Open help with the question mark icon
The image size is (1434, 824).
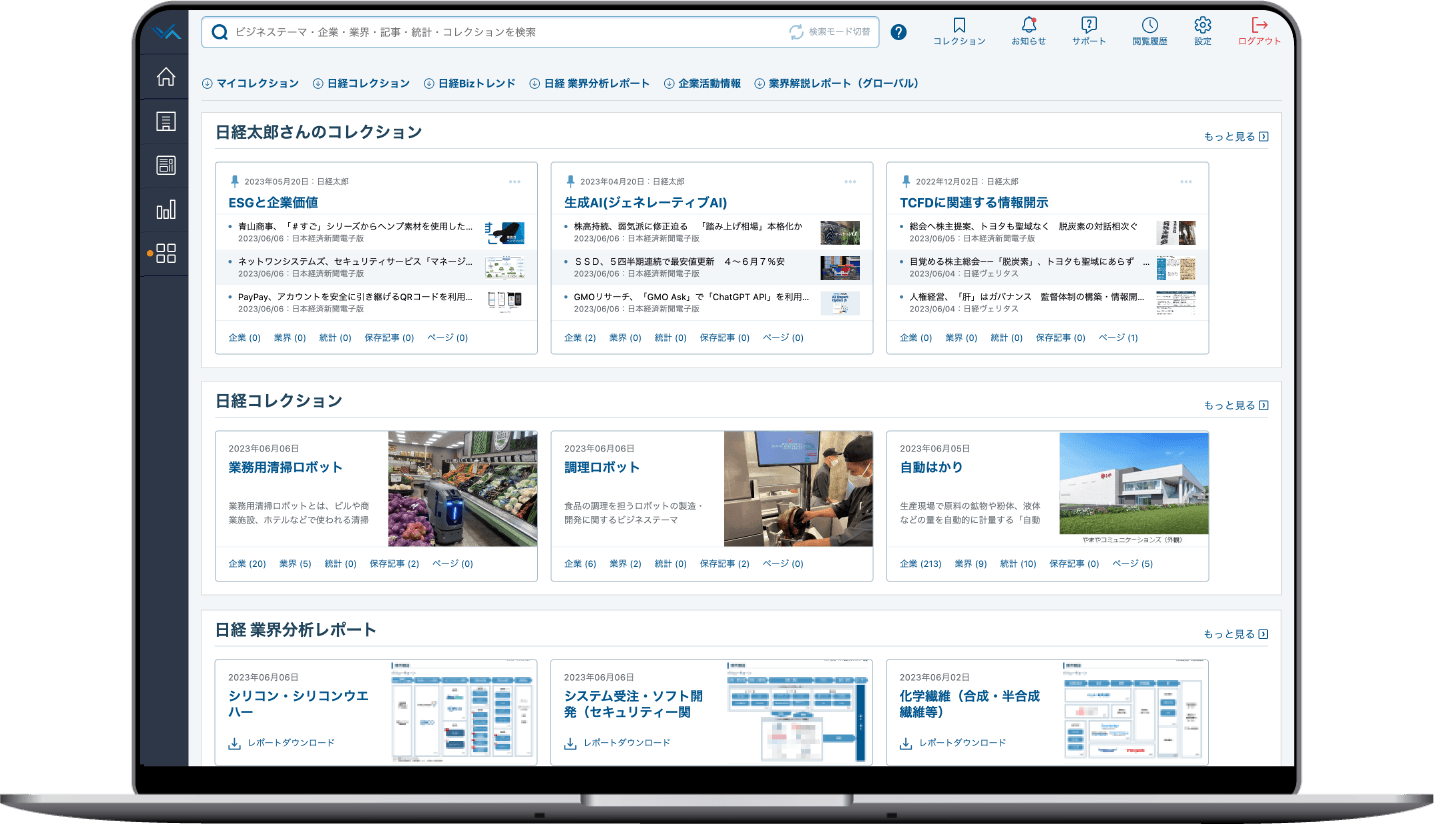898,32
